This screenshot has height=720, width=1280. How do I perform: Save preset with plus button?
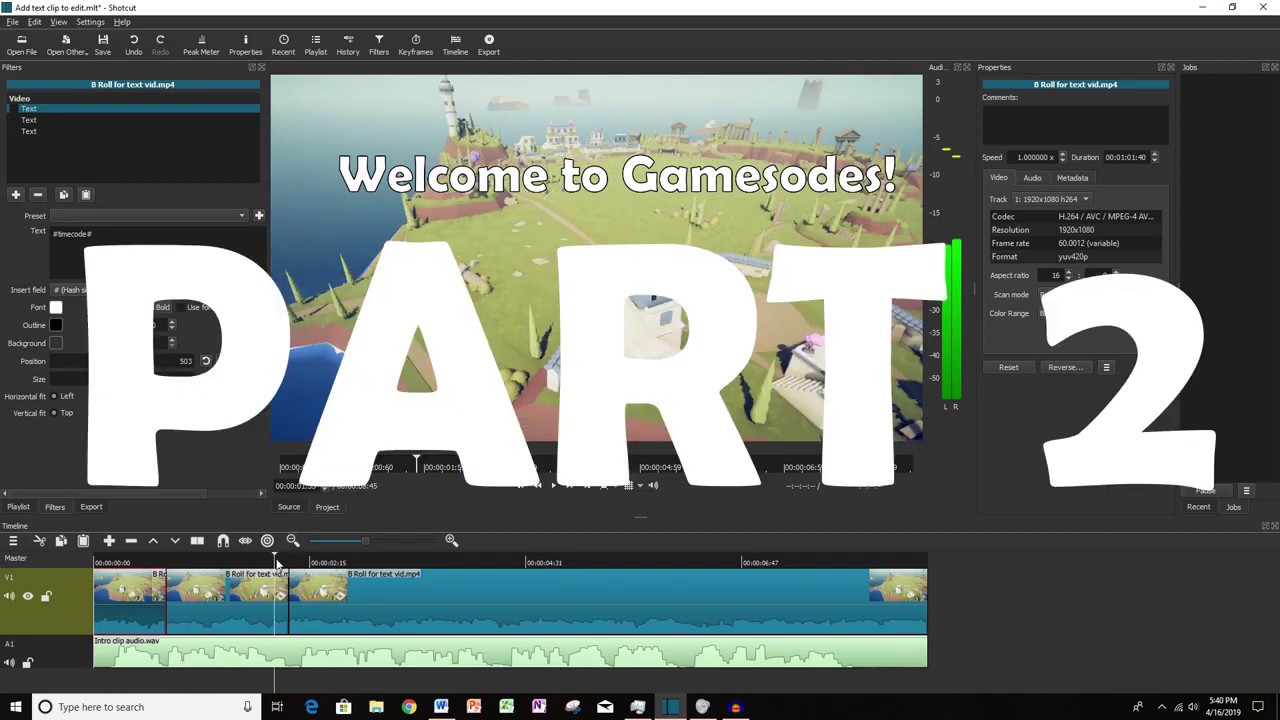tap(258, 215)
